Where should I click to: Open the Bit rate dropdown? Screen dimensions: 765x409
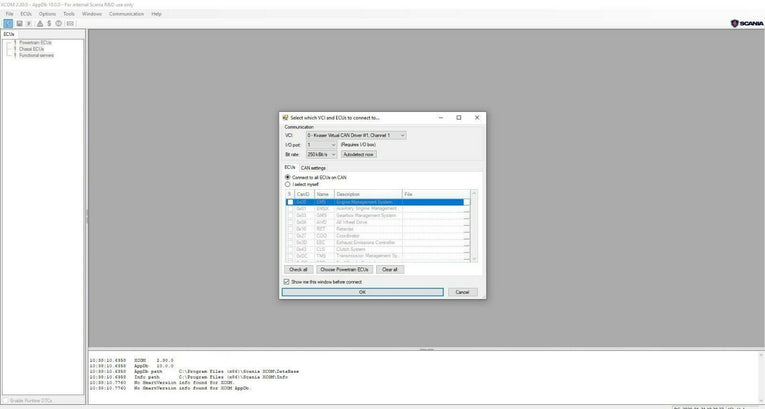(x=334, y=154)
